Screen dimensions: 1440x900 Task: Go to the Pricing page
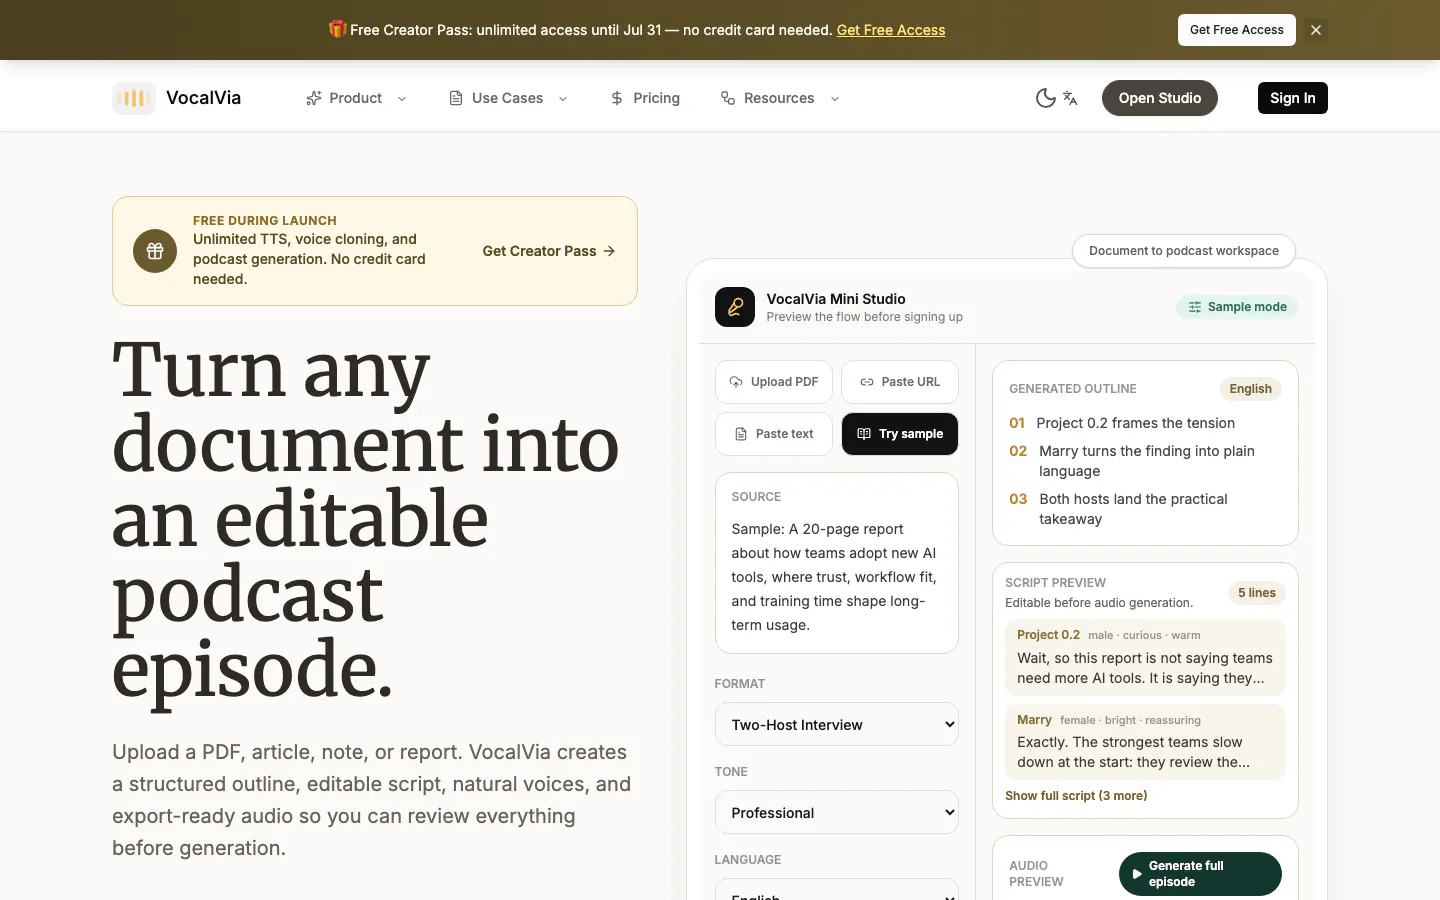pos(645,98)
